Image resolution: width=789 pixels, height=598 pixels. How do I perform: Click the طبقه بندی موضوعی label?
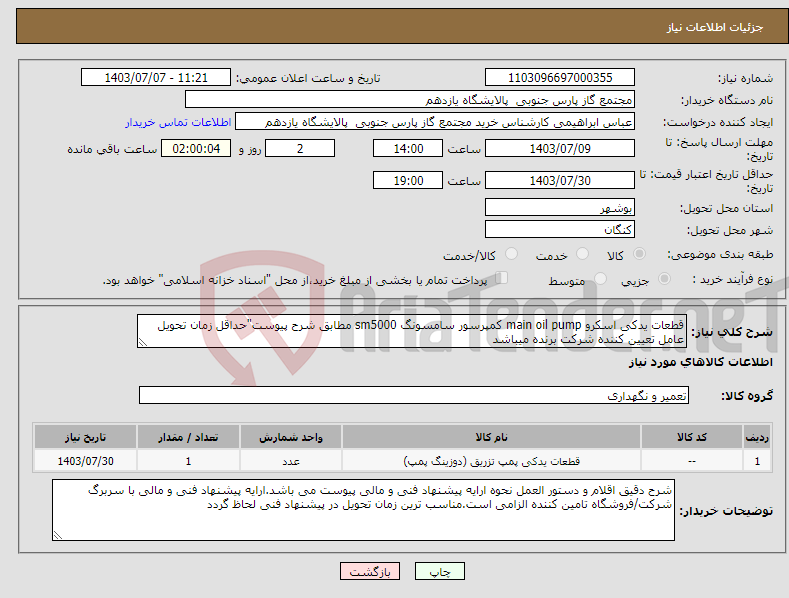pos(720,255)
